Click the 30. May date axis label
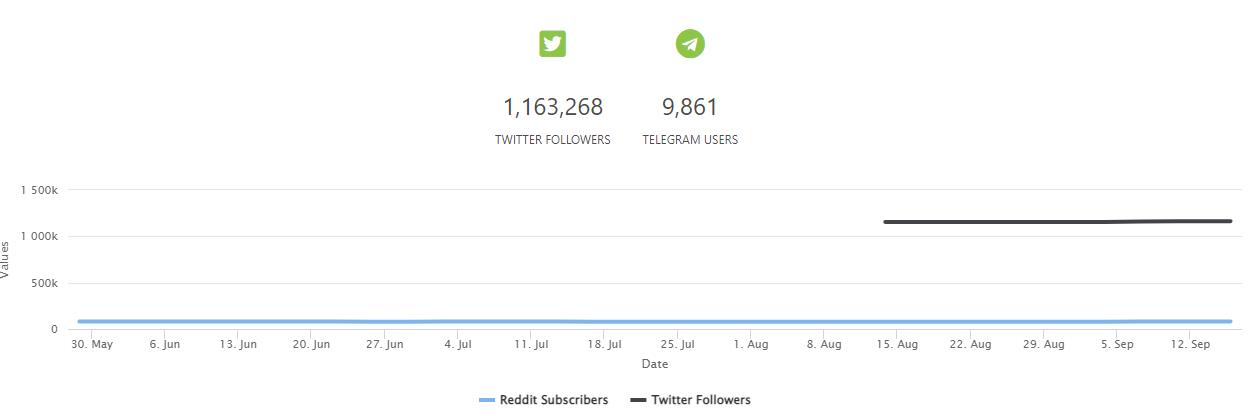Image resolution: width=1258 pixels, height=417 pixels. coord(92,345)
